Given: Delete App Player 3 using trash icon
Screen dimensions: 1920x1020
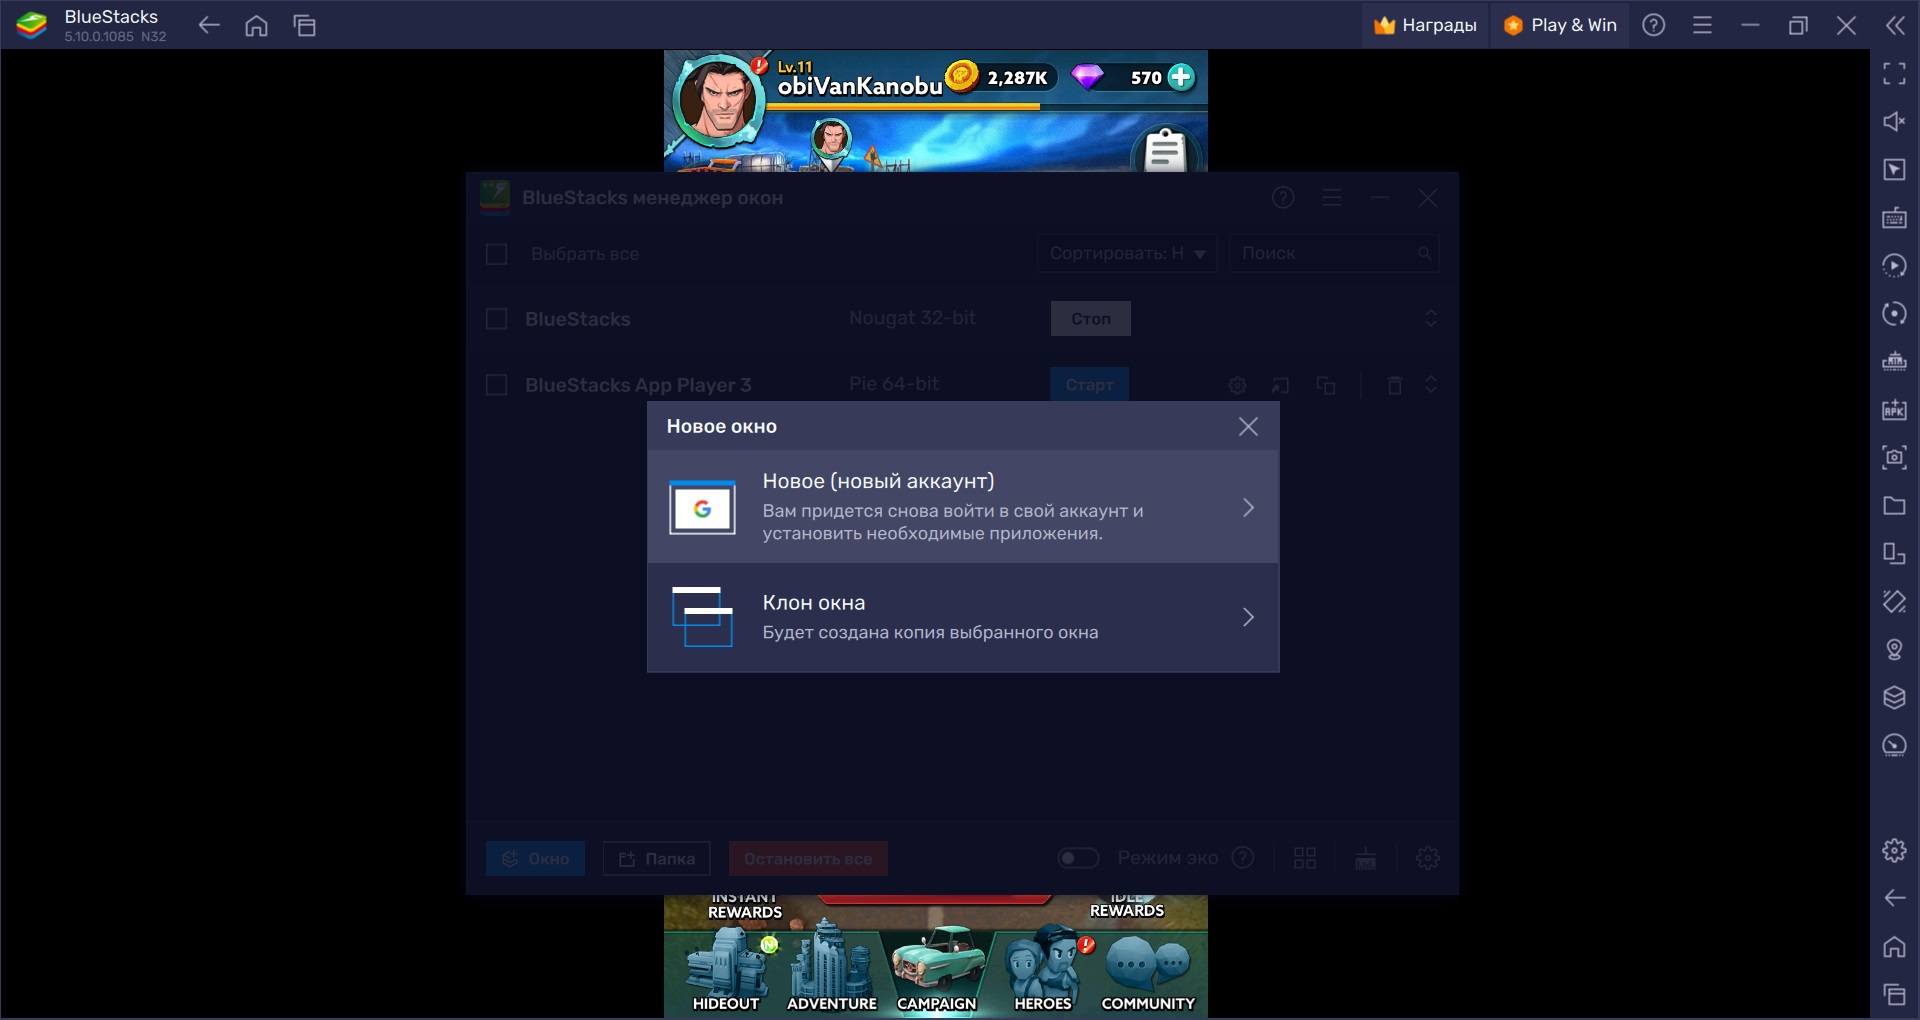Looking at the screenshot, I should click(1395, 385).
